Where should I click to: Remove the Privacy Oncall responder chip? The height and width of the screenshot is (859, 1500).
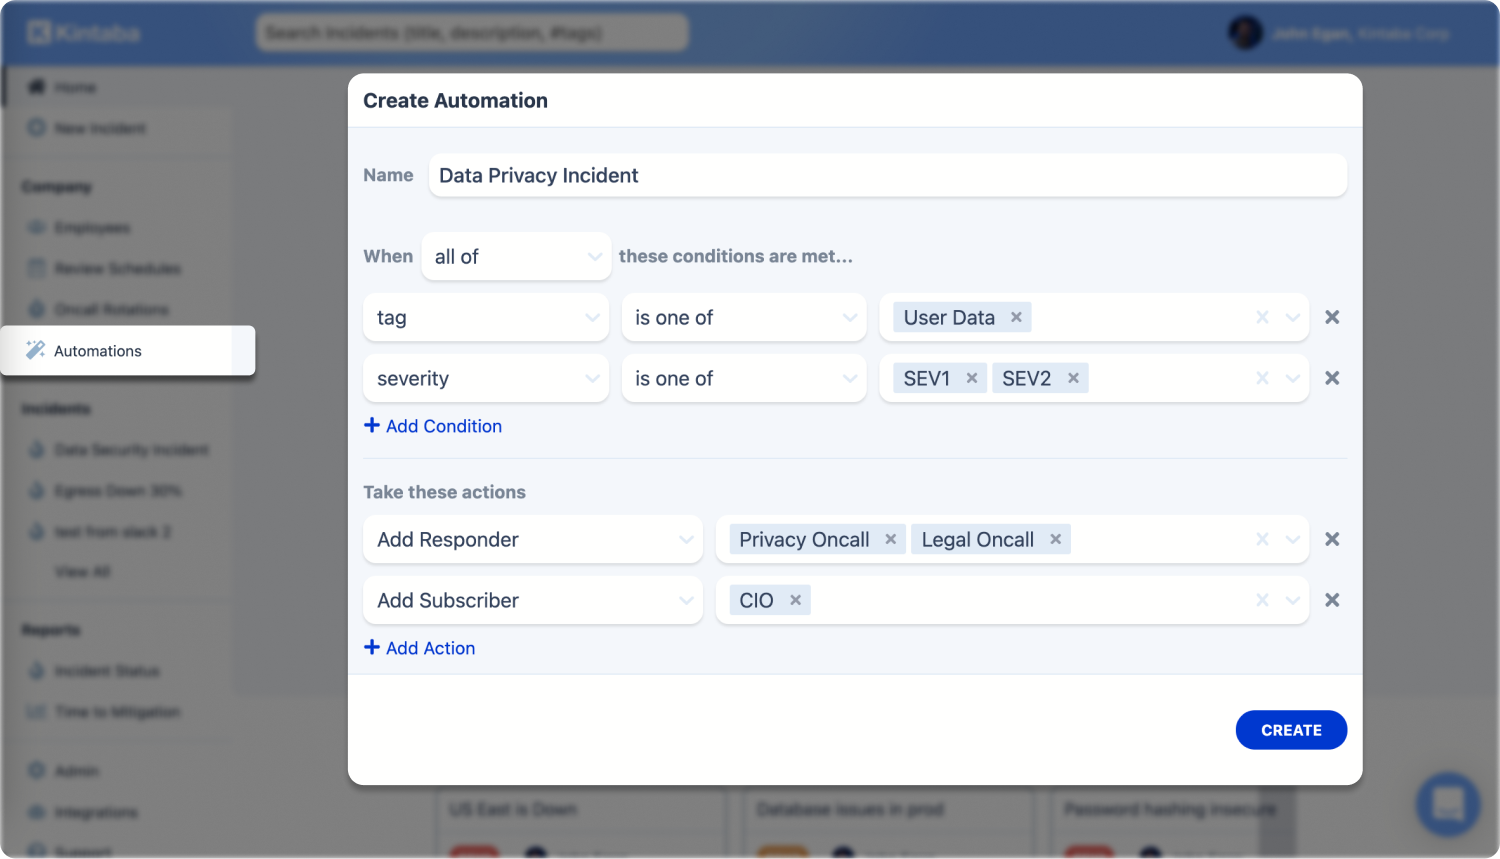point(890,539)
